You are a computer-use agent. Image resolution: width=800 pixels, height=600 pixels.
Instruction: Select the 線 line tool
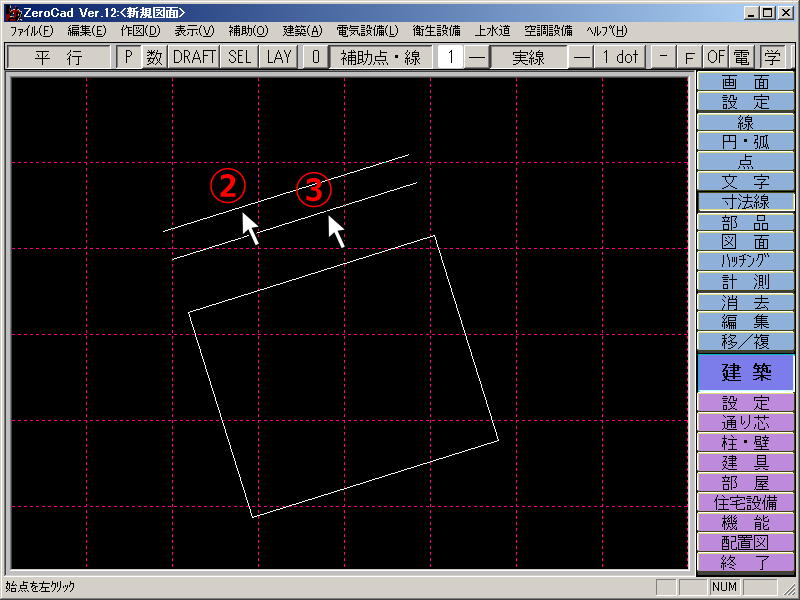pyautogui.click(x=745, y=121)
